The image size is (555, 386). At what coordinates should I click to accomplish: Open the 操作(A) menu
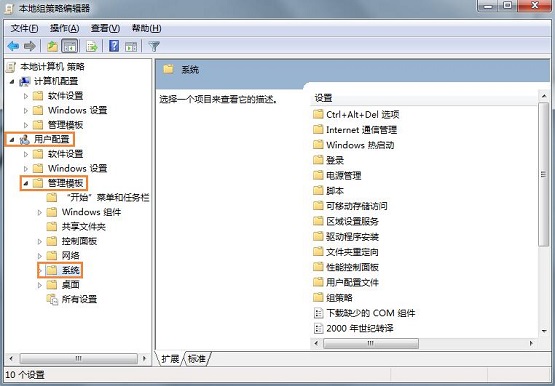64,28
